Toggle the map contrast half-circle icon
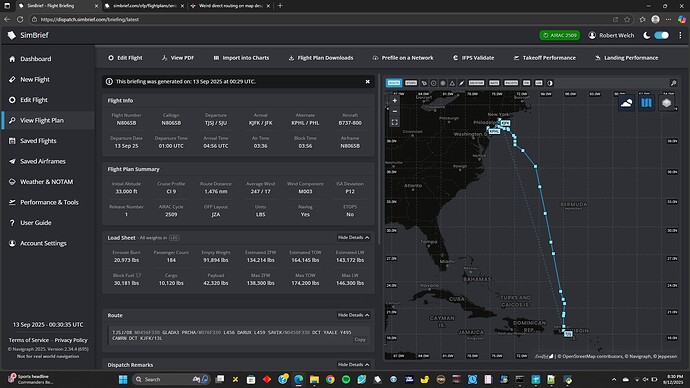The height and width of the screenshot is (388, 690). [550, 83]
